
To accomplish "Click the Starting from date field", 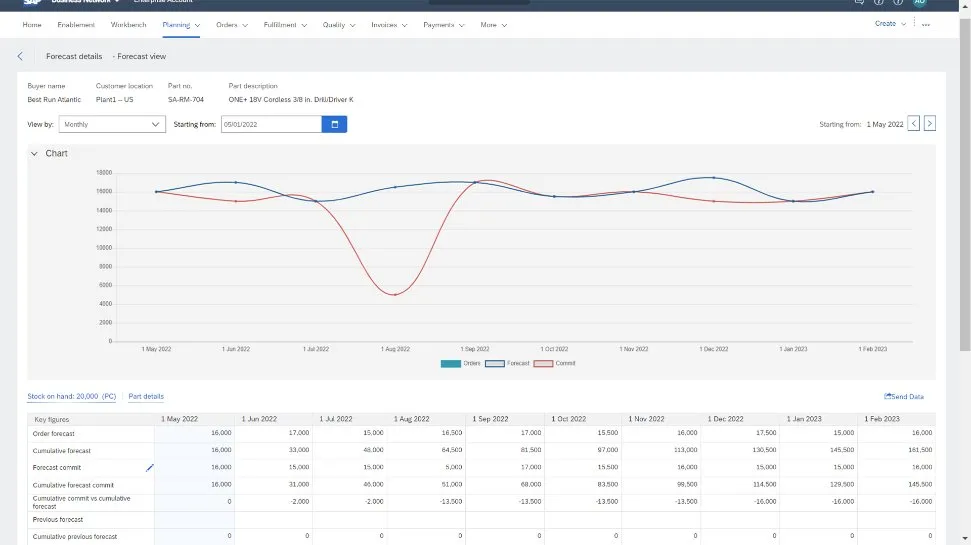I will point(270,124).
